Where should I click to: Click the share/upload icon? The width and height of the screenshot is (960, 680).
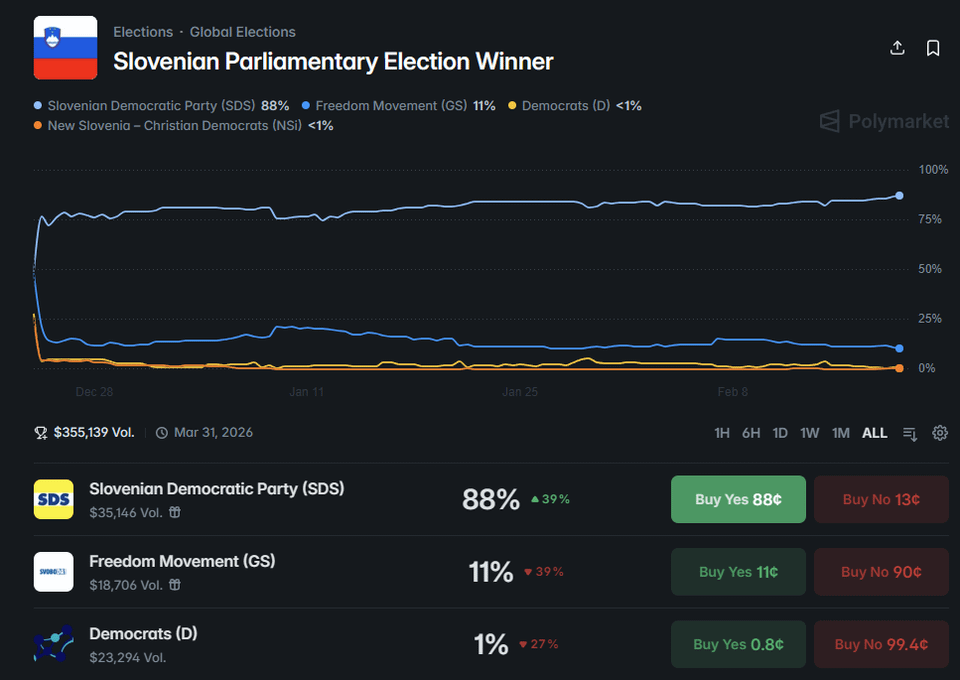click(897, 48)
